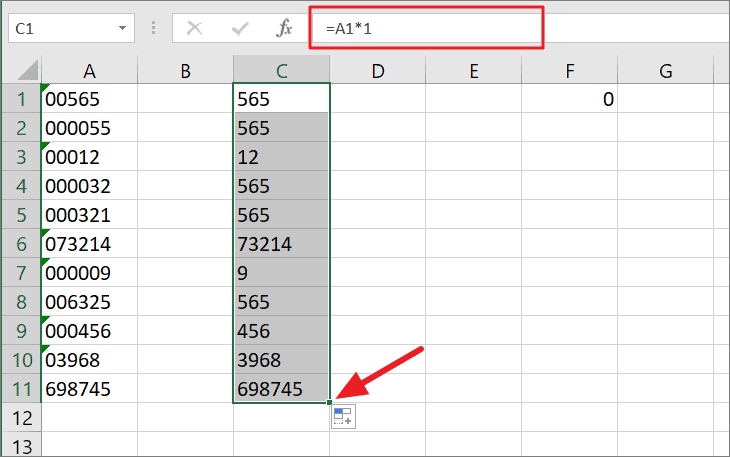Click the fill handle at C11 corner
Viewport: 730px width, 457px height.
(x=330, y=402)
